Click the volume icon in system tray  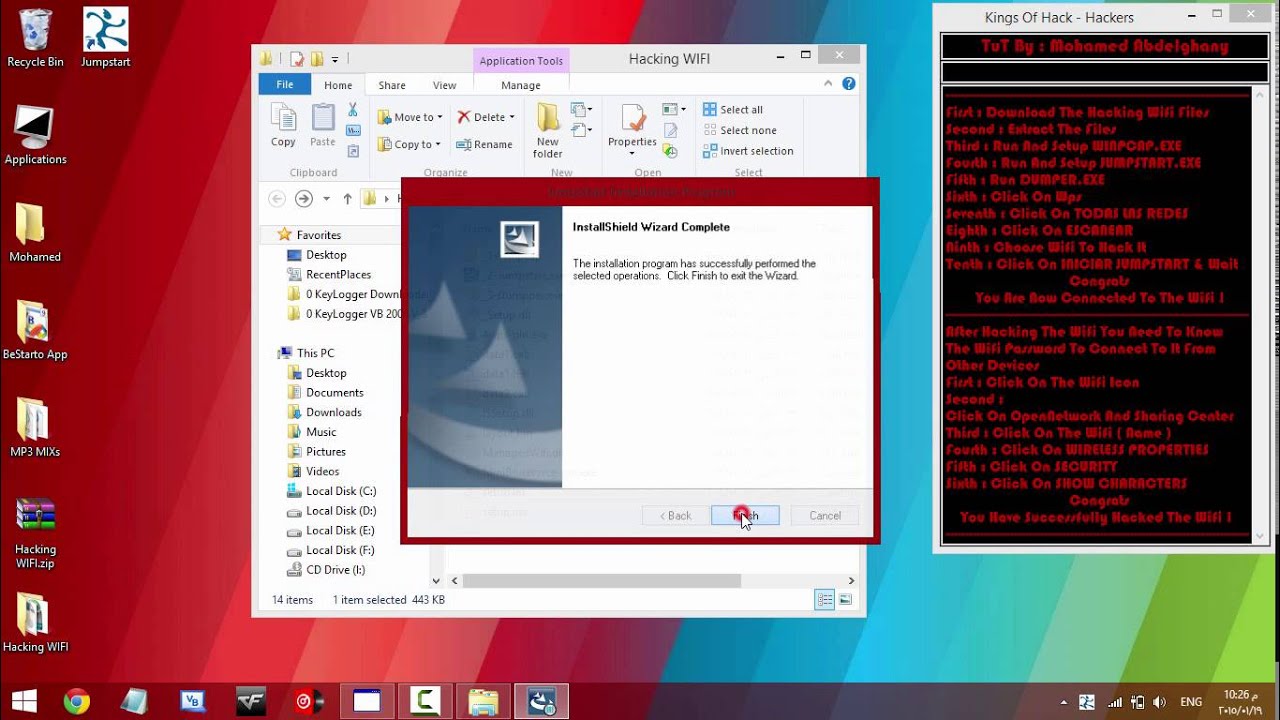click(1160, 702)
